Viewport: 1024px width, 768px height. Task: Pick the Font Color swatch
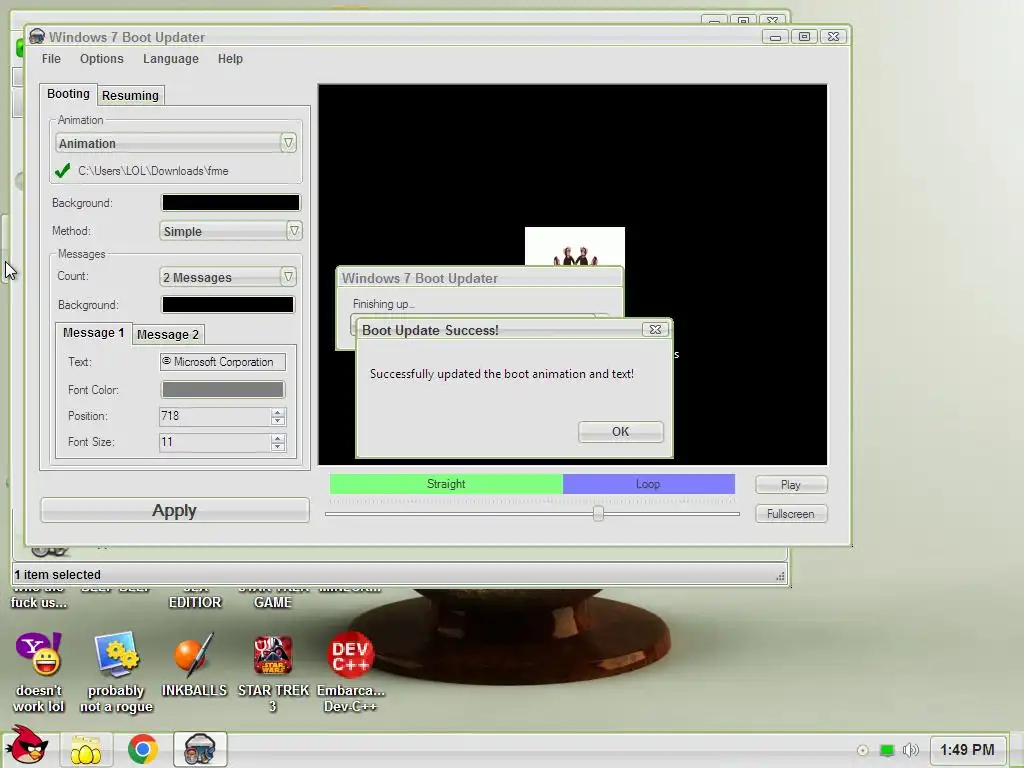point(223,390)
